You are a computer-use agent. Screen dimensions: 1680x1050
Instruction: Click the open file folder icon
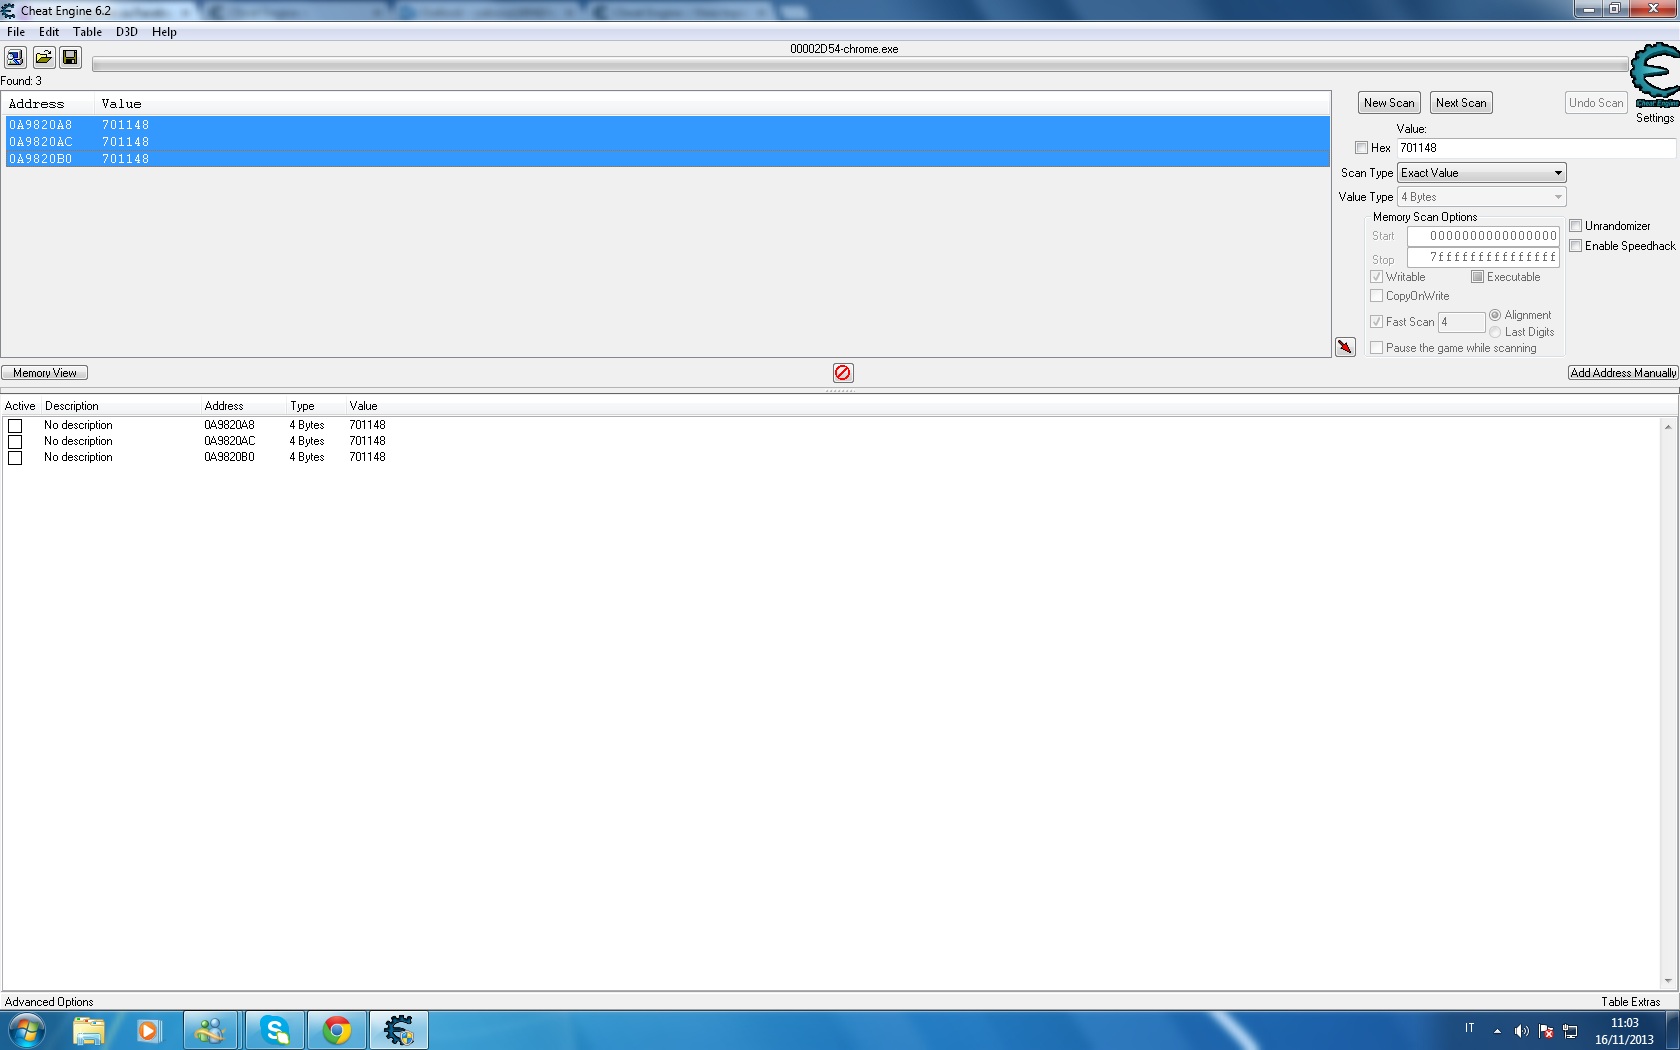tap(43, 58)
